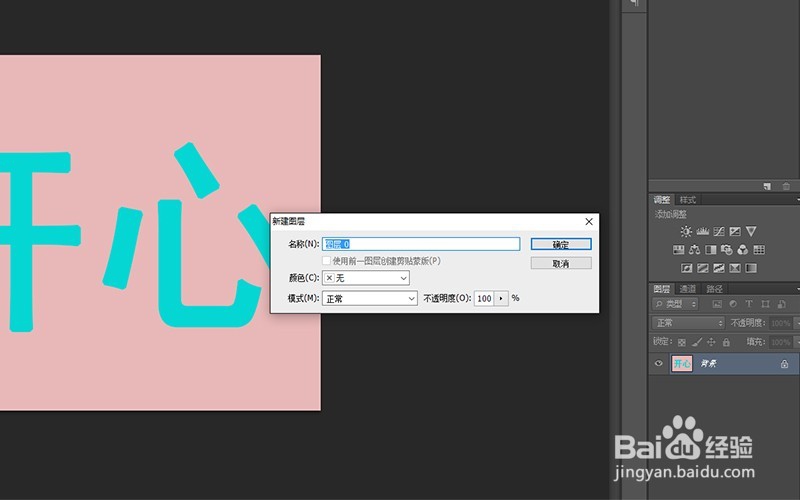Open the 不透明度(O) slider arrow in dialog
The width and height of the screenshot is (800, 500).
[x=501, y=298]
